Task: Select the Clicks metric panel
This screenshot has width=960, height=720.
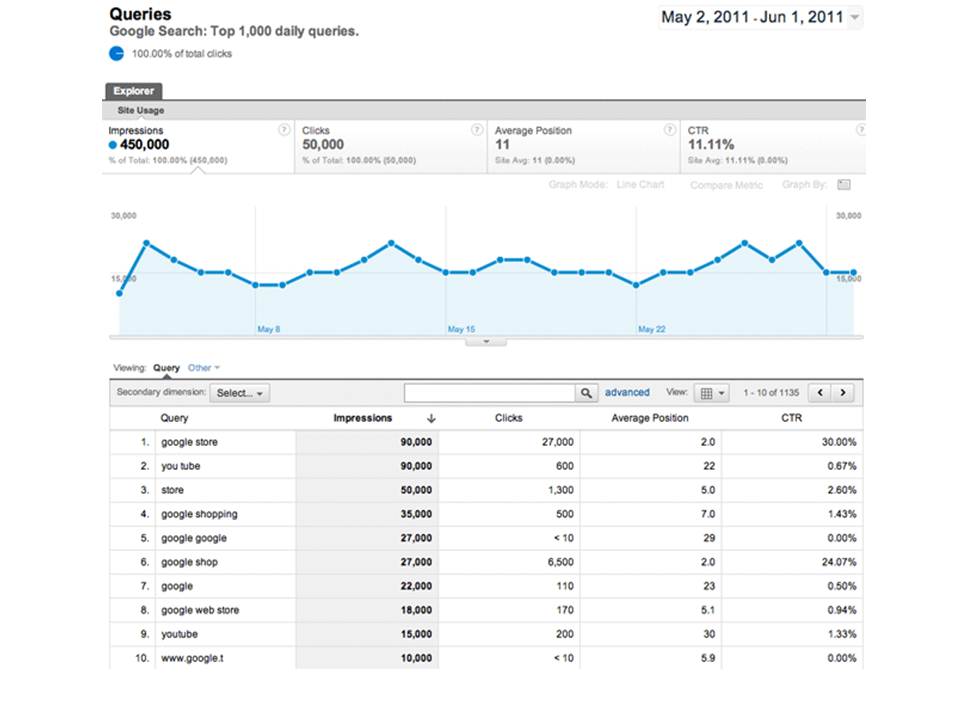Action: click(x=390, y=146)
